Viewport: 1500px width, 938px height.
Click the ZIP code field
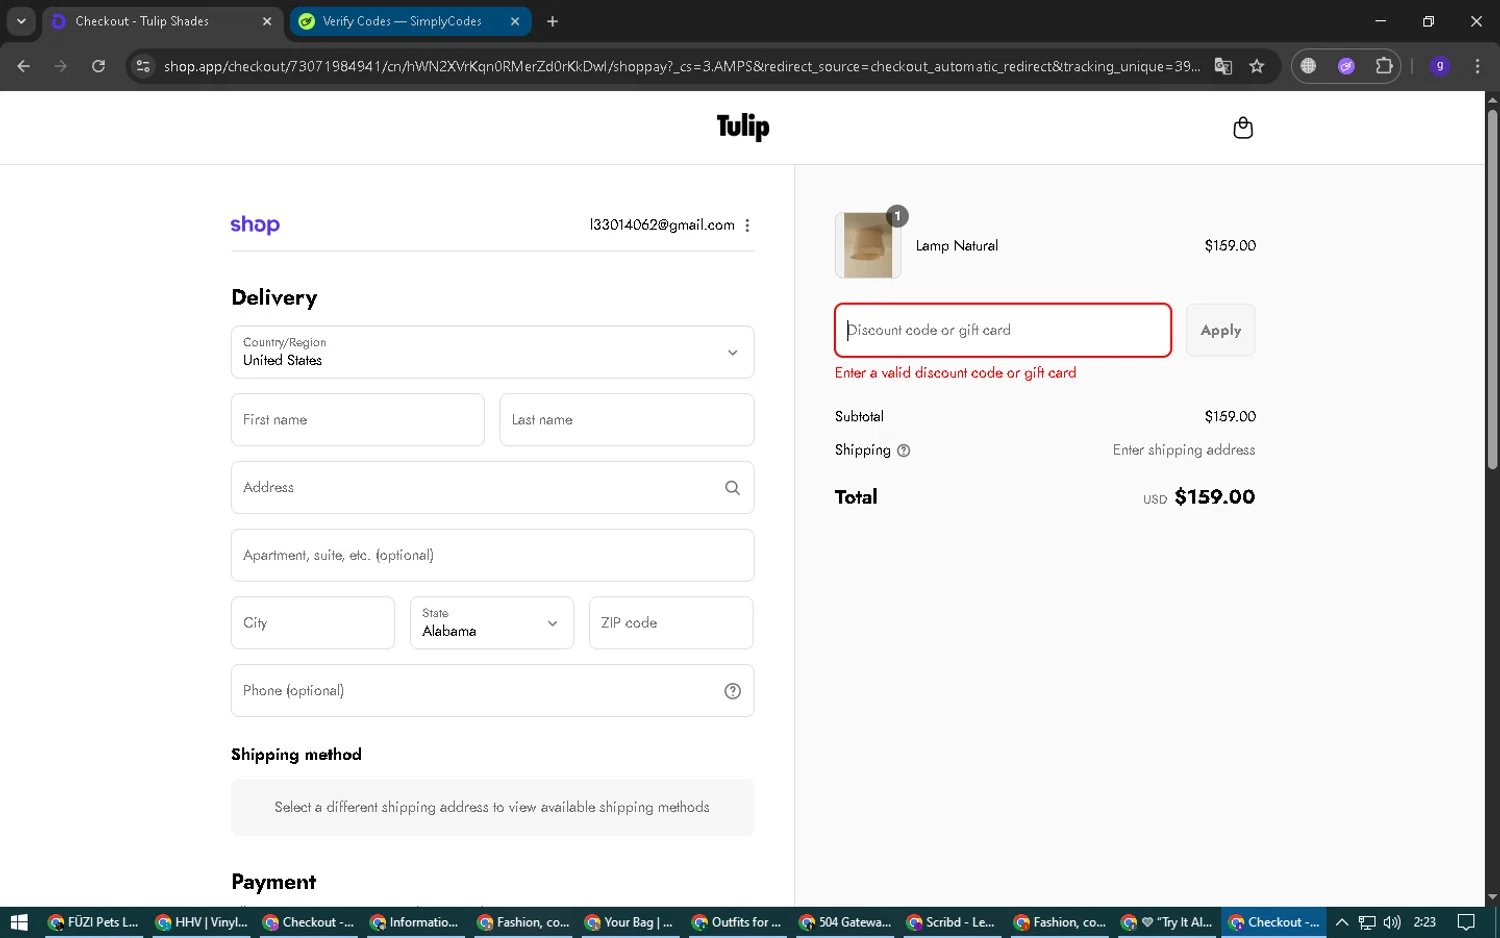671,623
